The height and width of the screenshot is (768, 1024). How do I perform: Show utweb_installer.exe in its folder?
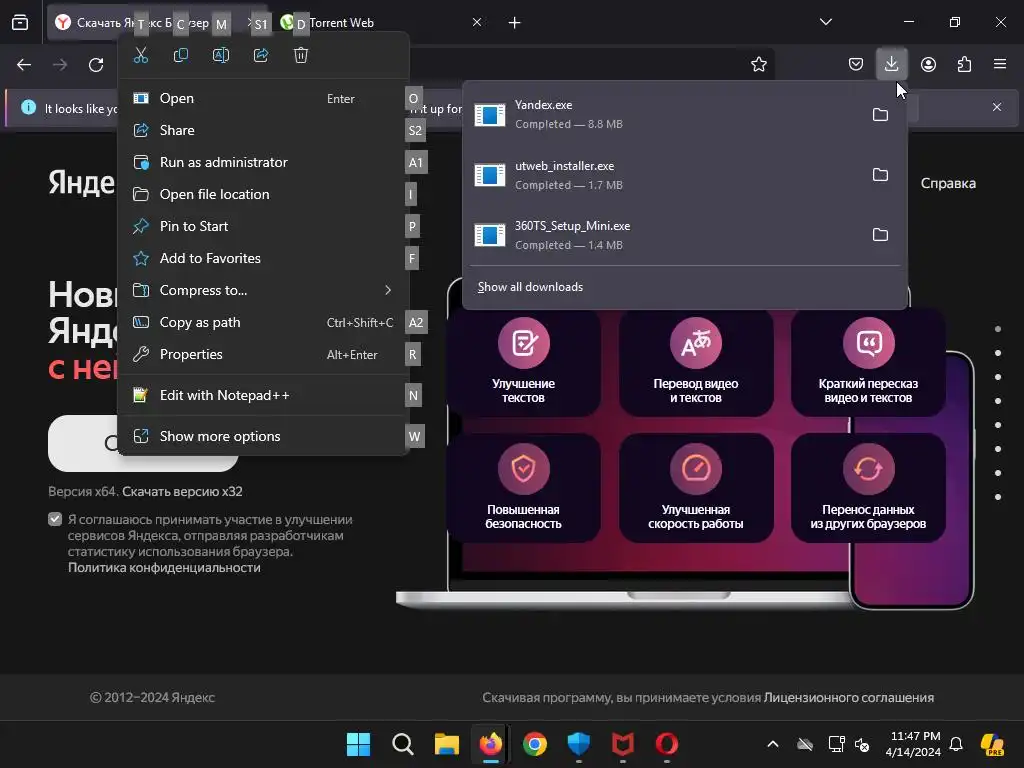(880, 175)
